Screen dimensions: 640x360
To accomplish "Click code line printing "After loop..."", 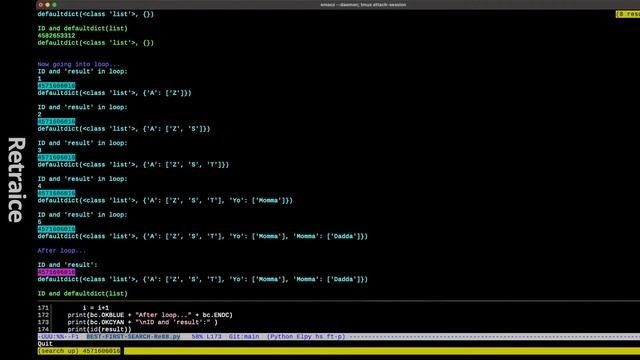I will [x=150, y=315].
